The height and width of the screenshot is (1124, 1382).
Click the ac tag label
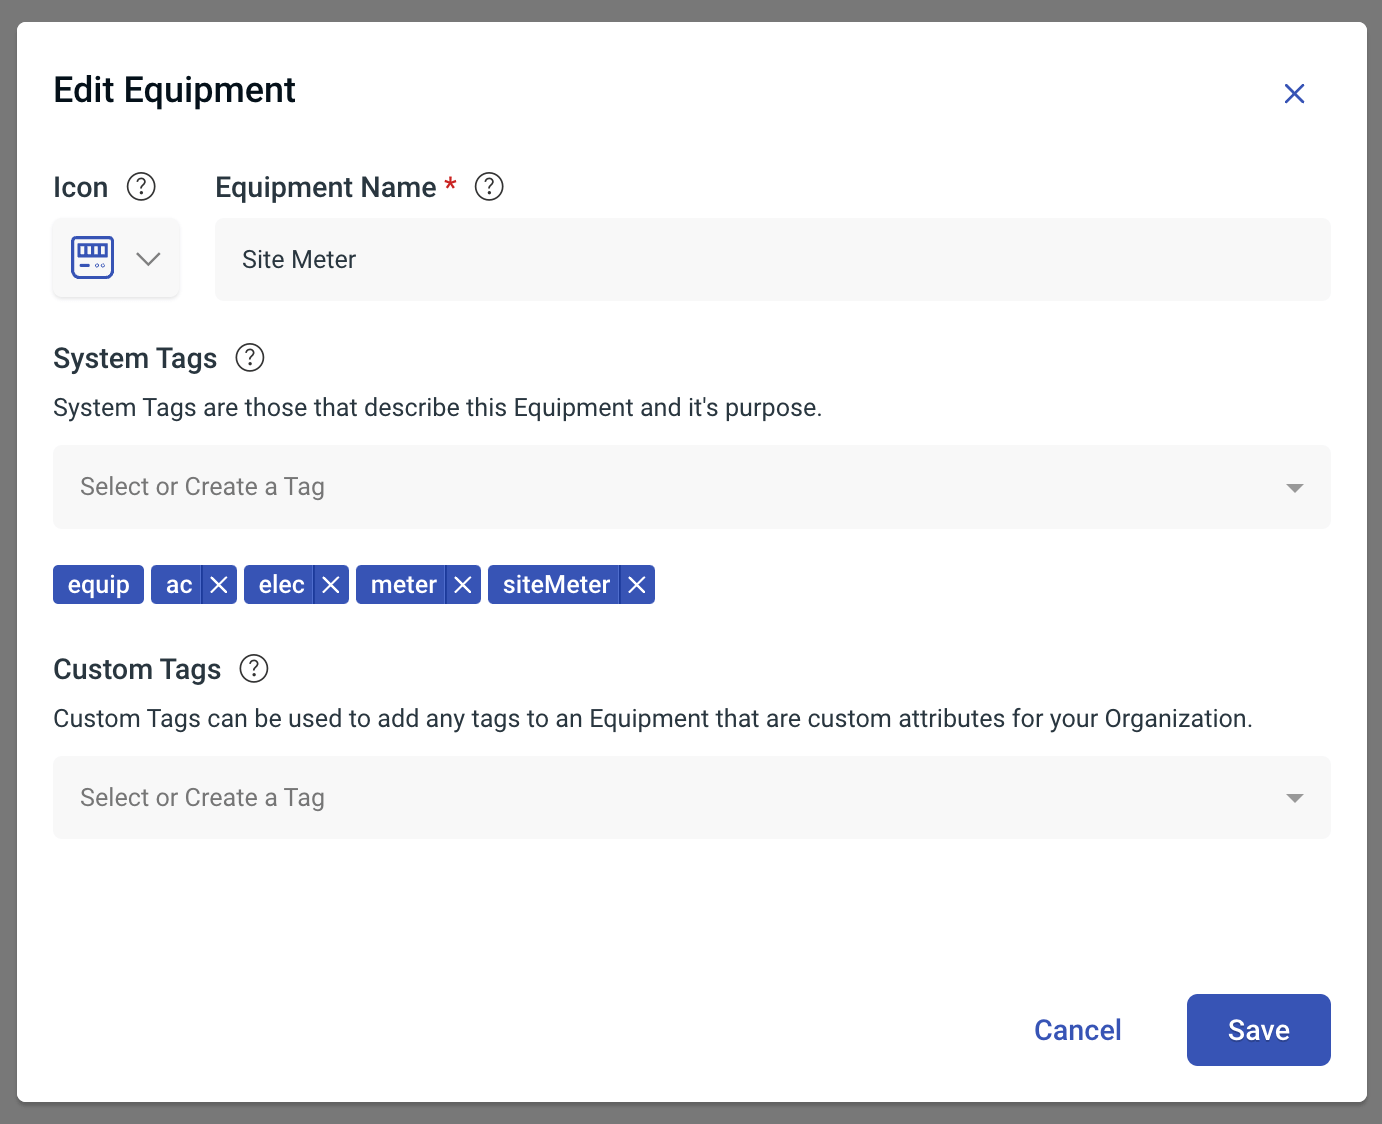click(x=178, y=585)
